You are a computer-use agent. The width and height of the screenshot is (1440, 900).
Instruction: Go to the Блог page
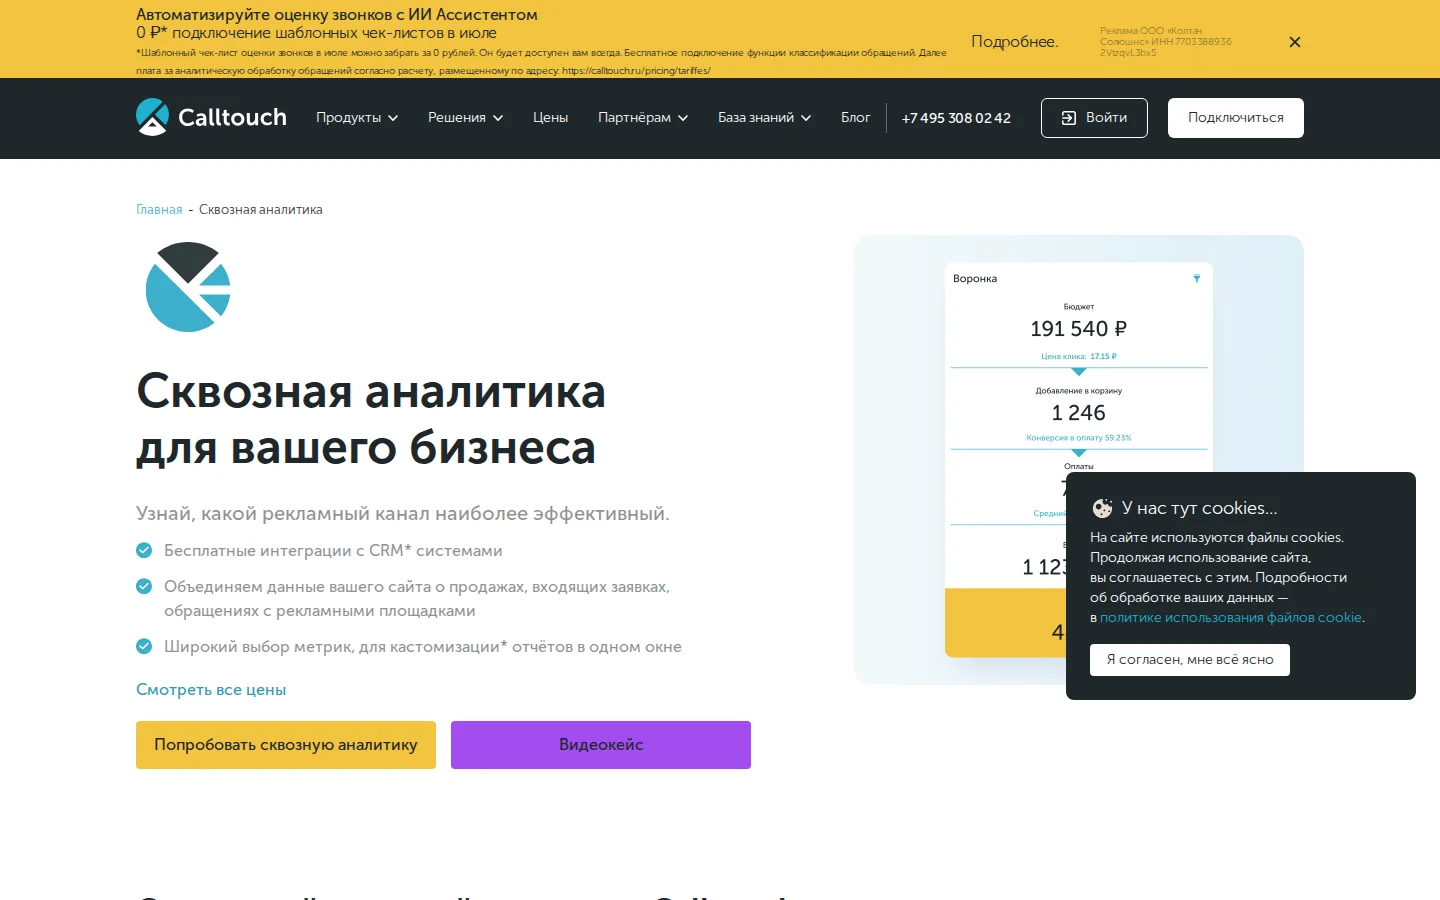(855, 118)
